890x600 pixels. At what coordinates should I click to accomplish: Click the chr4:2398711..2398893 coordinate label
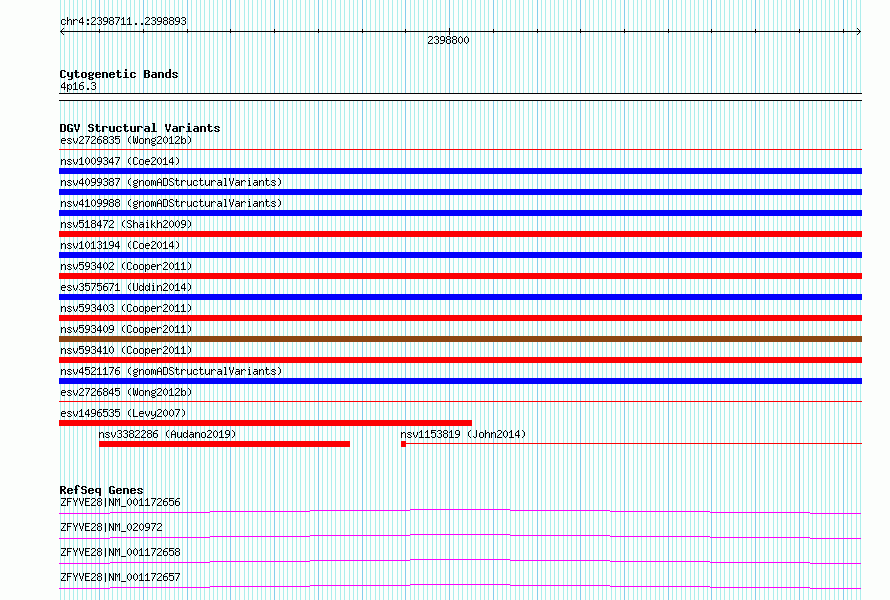[x=123, y=21]
